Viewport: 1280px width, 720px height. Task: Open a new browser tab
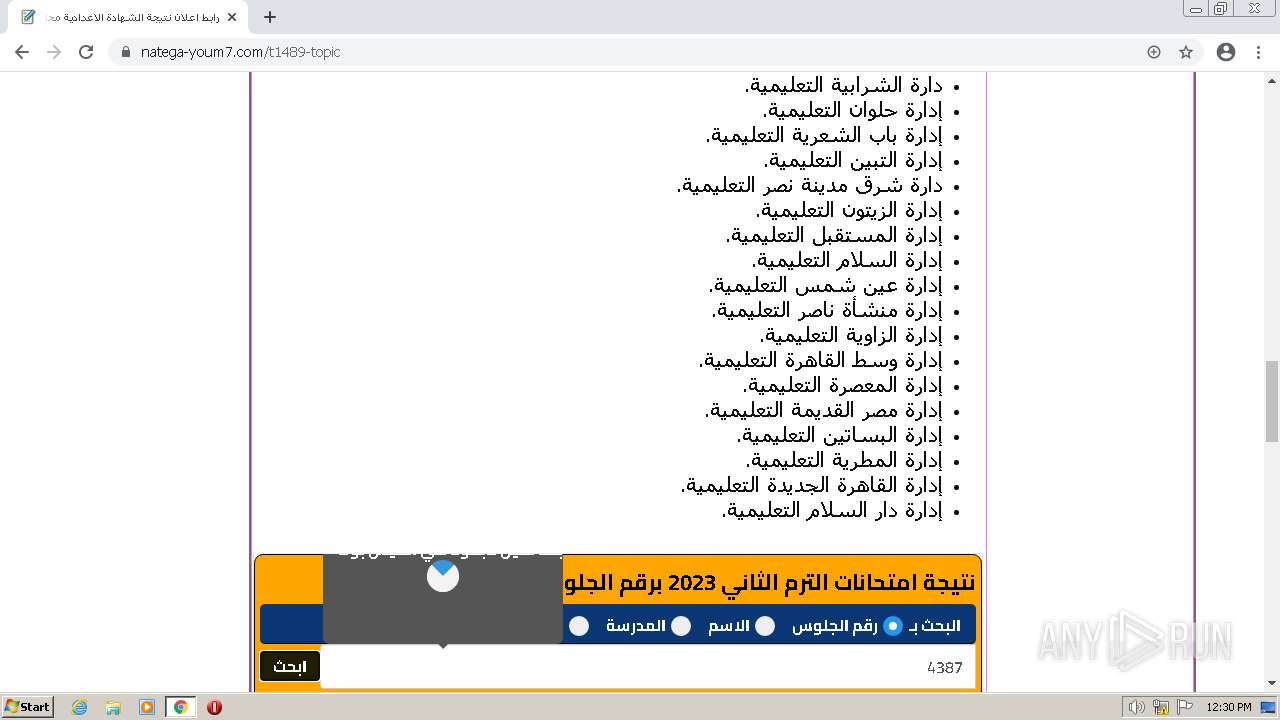(270, 17)
